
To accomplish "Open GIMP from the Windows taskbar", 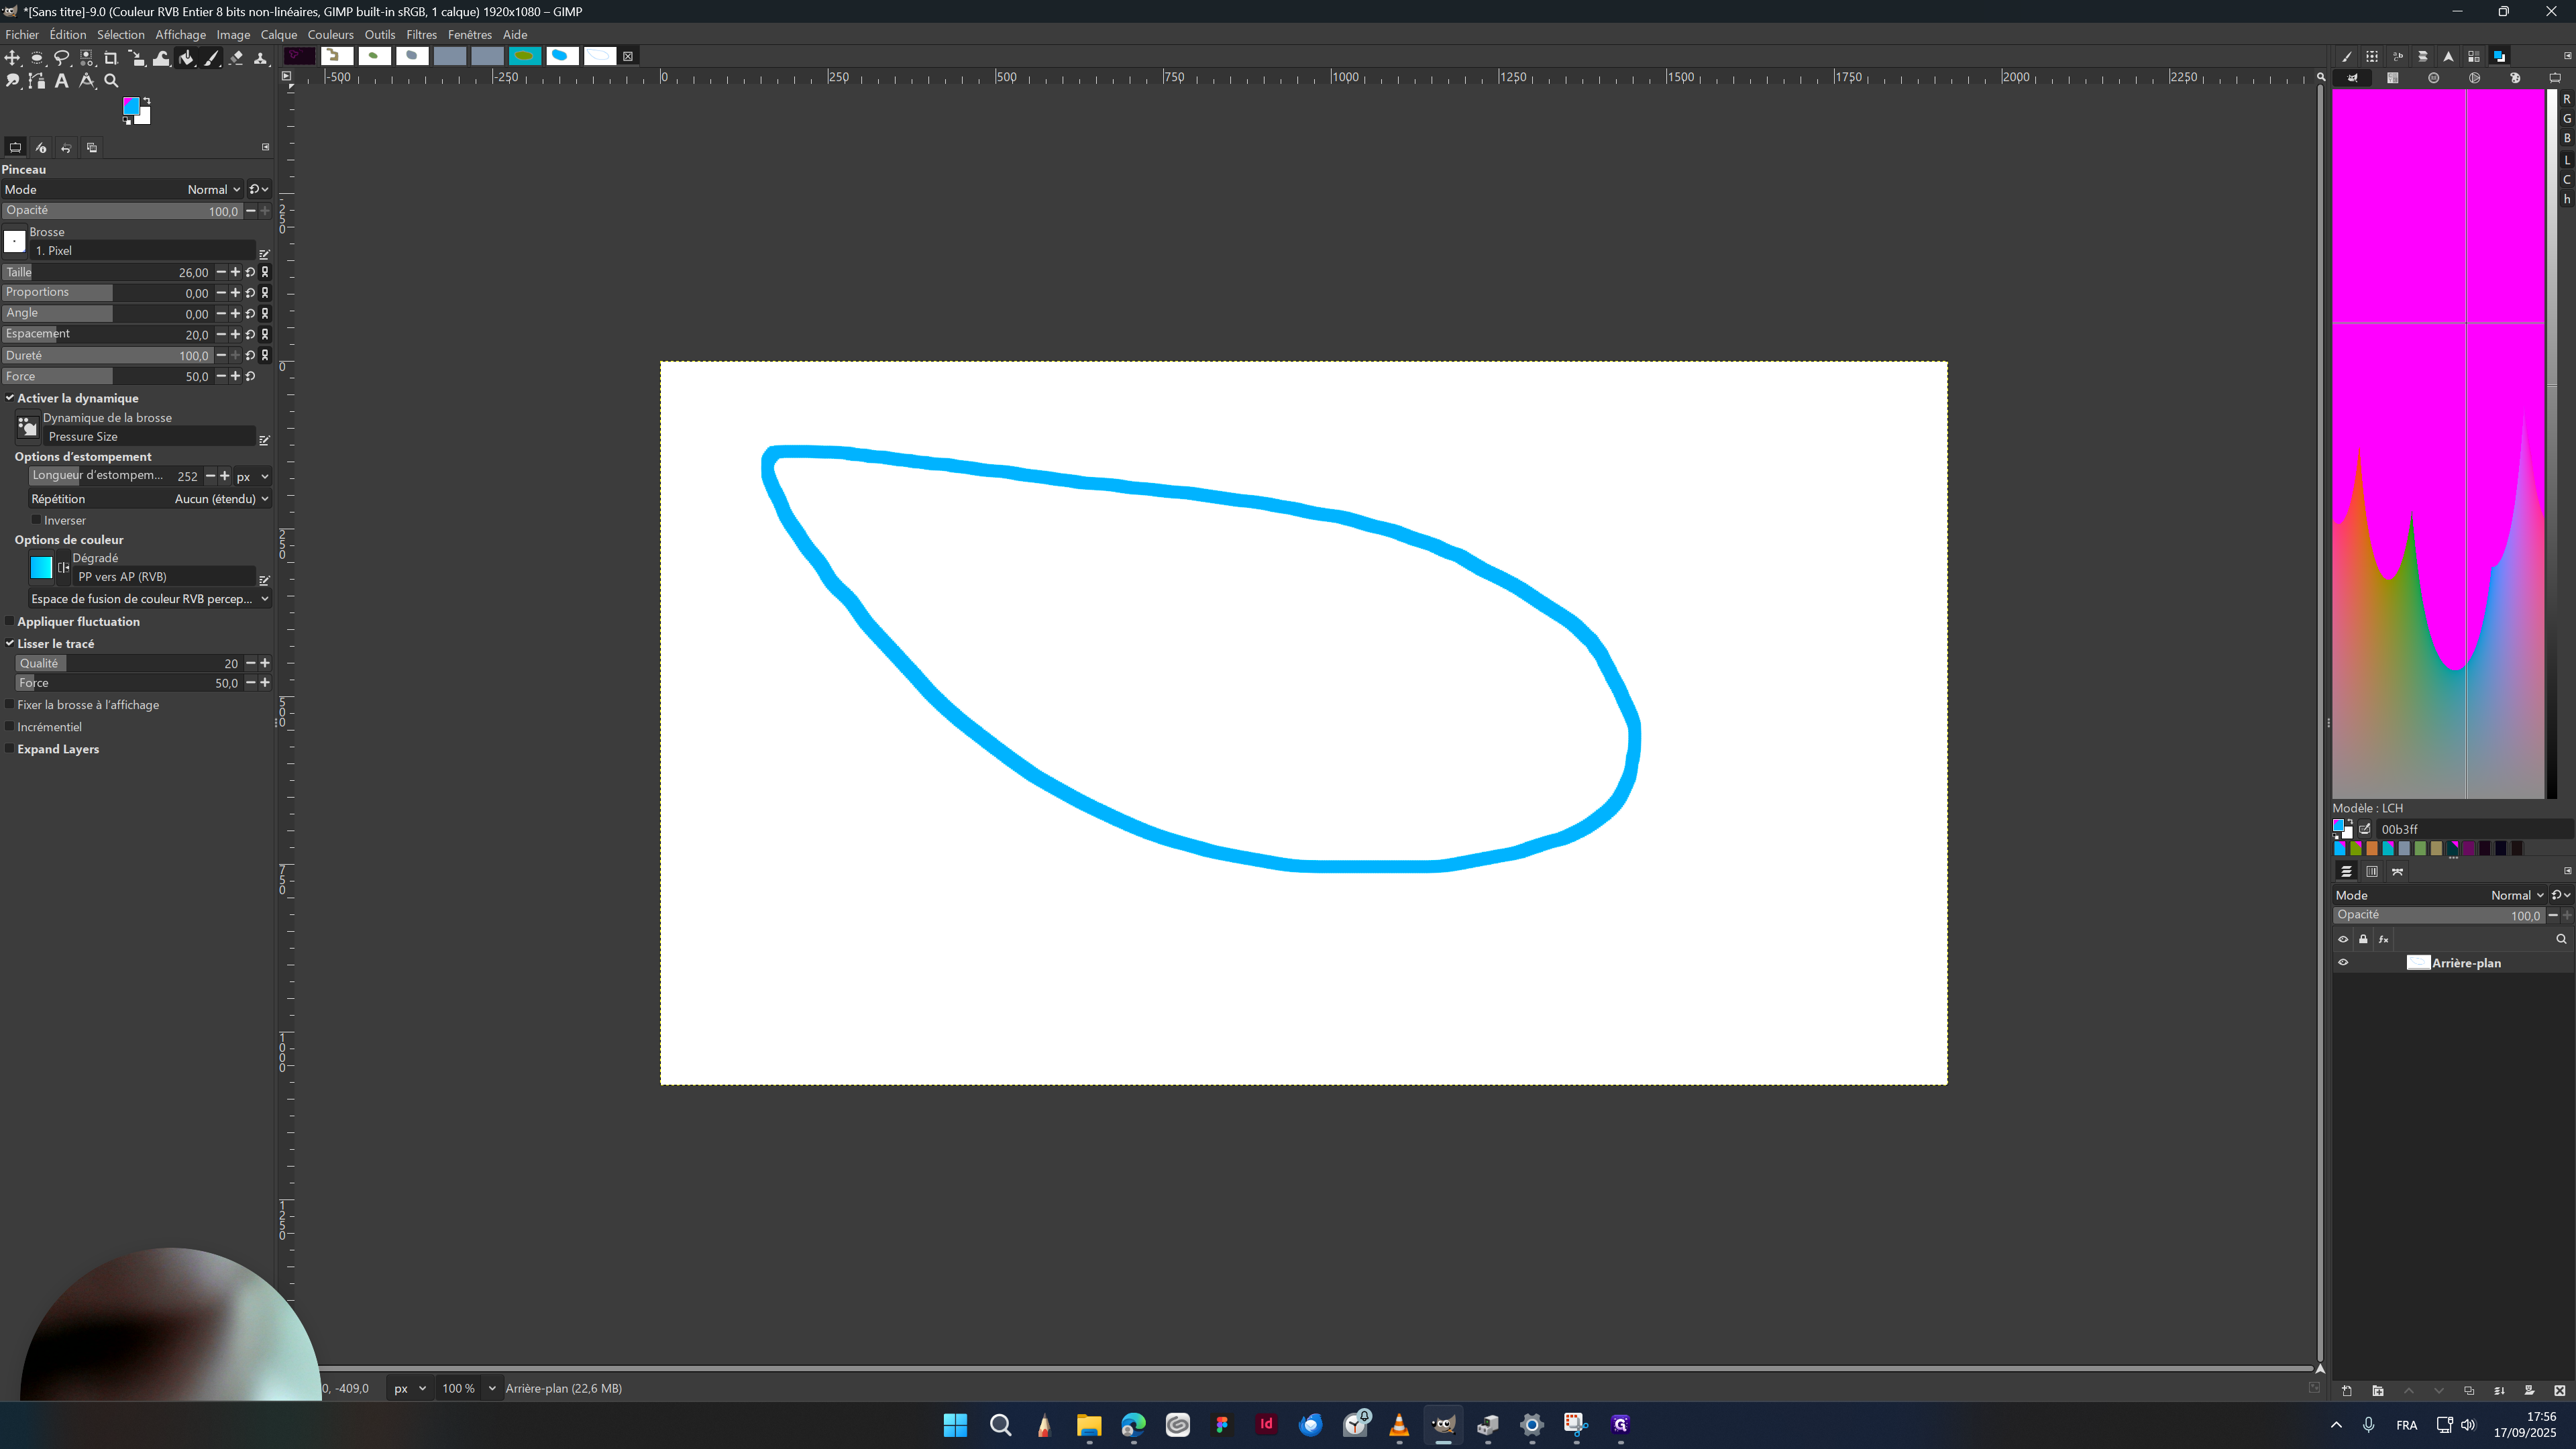I will tap(1443, 1425).
